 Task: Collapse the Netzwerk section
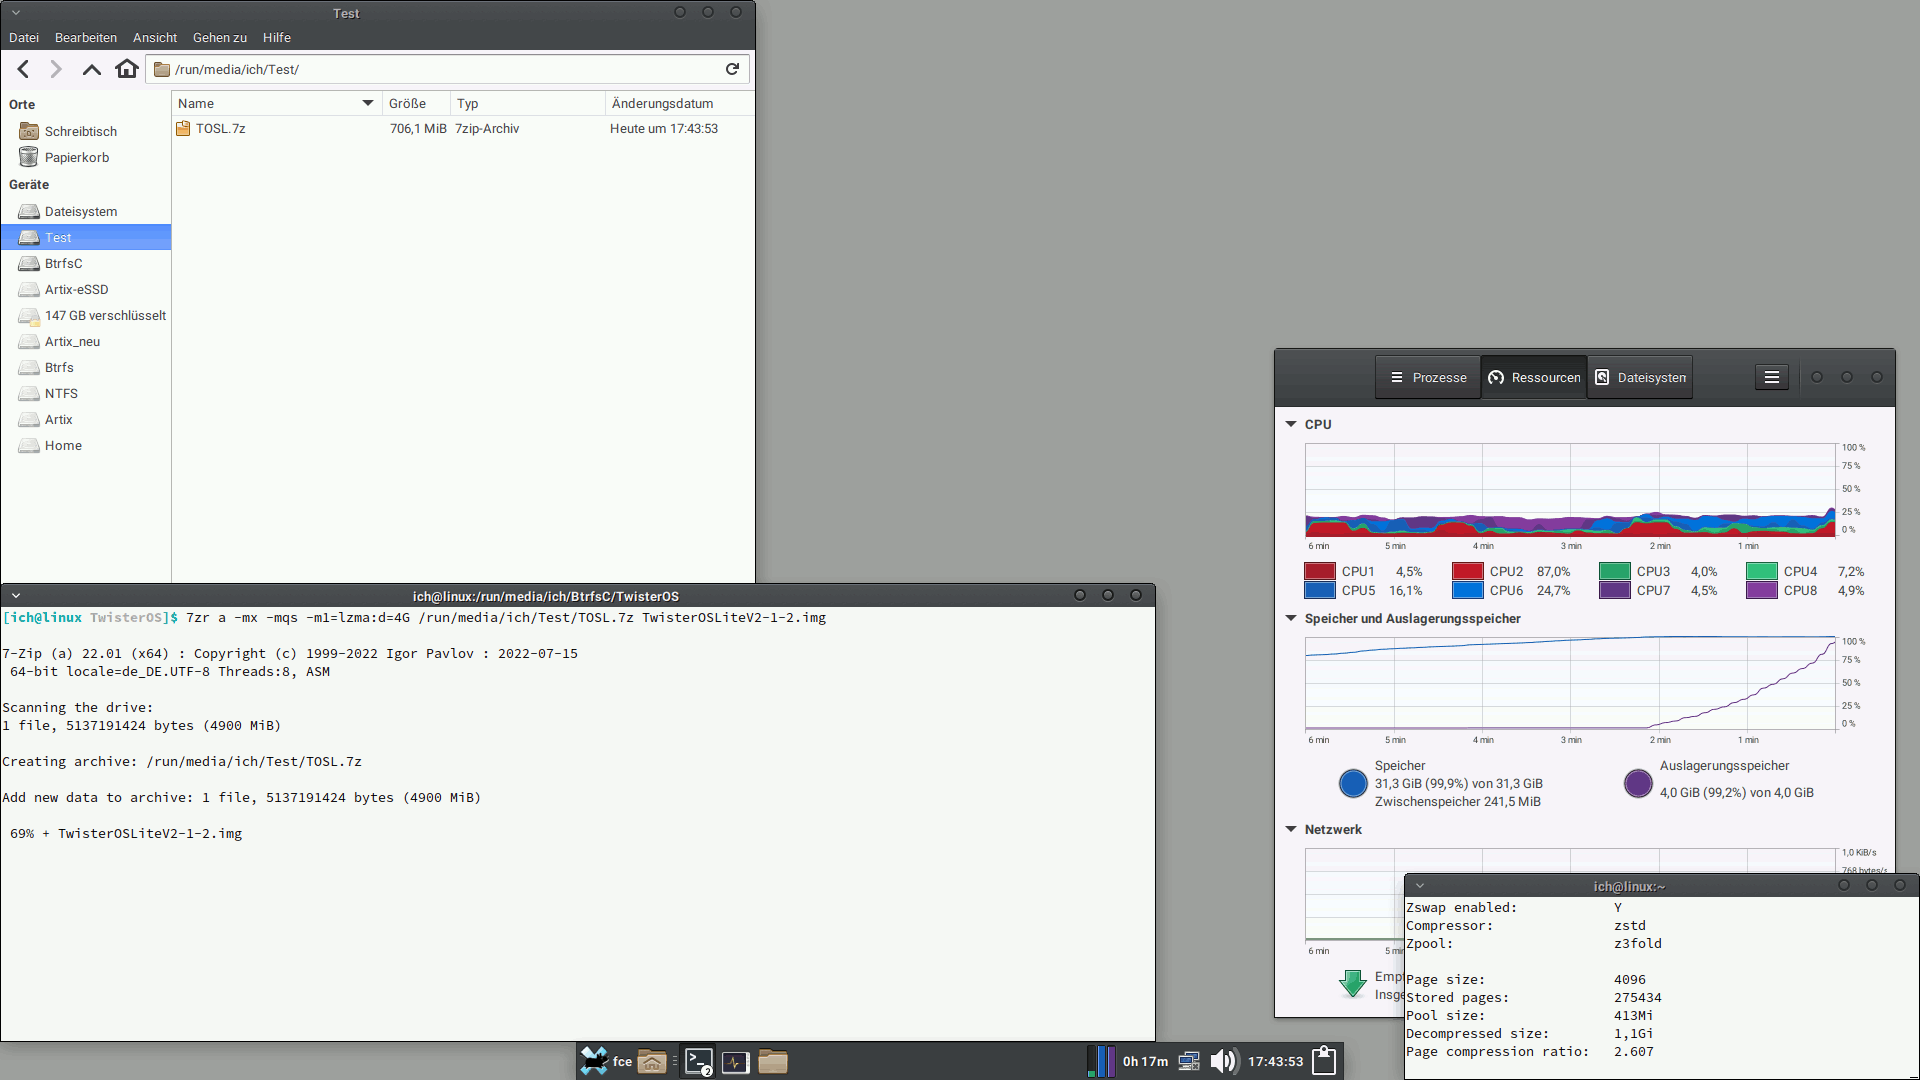(1291, 829)
